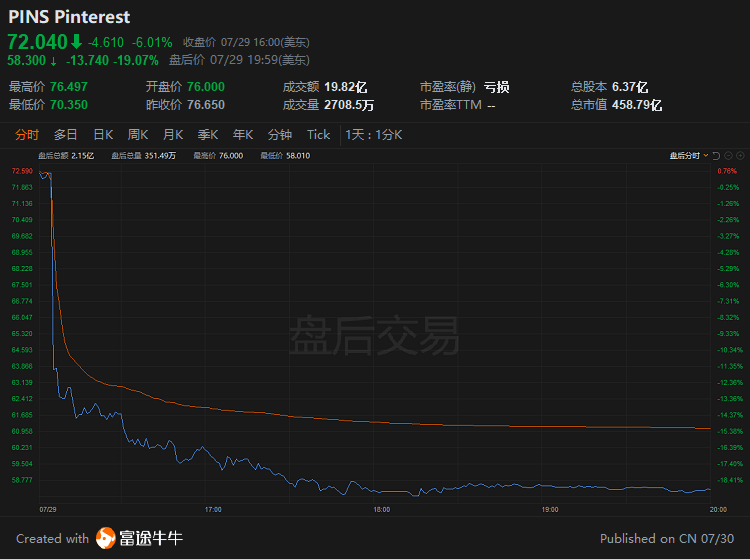Select the 分时 tab
Screen dimensions: 750x559
[27, 135]
